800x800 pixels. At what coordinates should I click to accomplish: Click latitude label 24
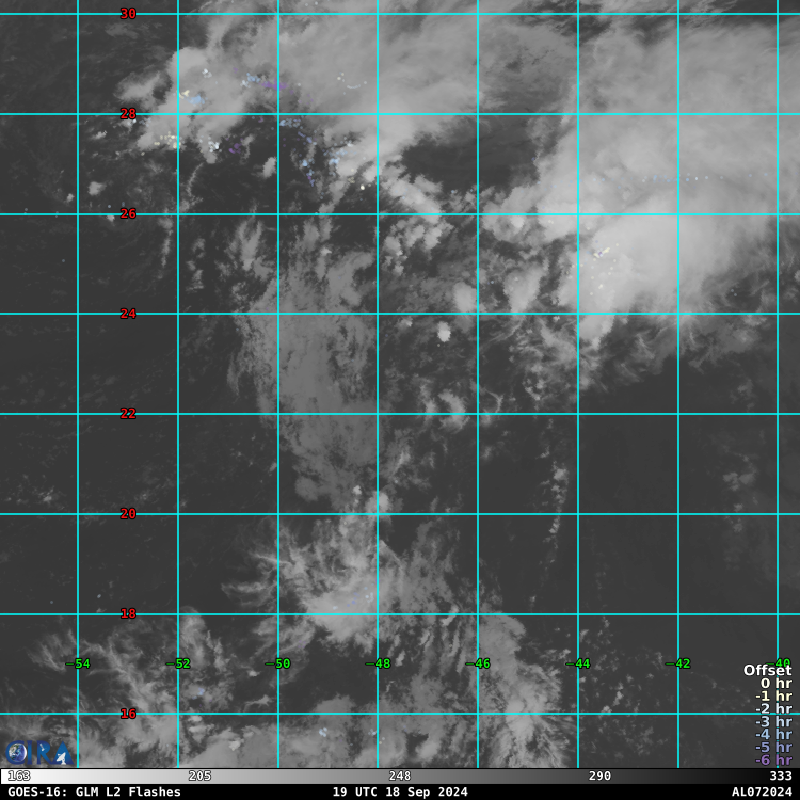point(128,314)
